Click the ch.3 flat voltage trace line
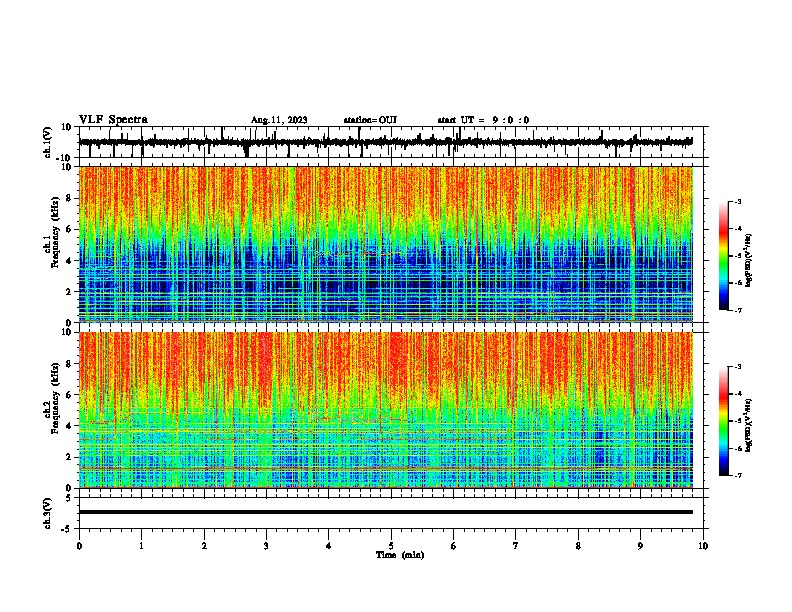The height and width of the screenshot is (612, 792). 386,512
